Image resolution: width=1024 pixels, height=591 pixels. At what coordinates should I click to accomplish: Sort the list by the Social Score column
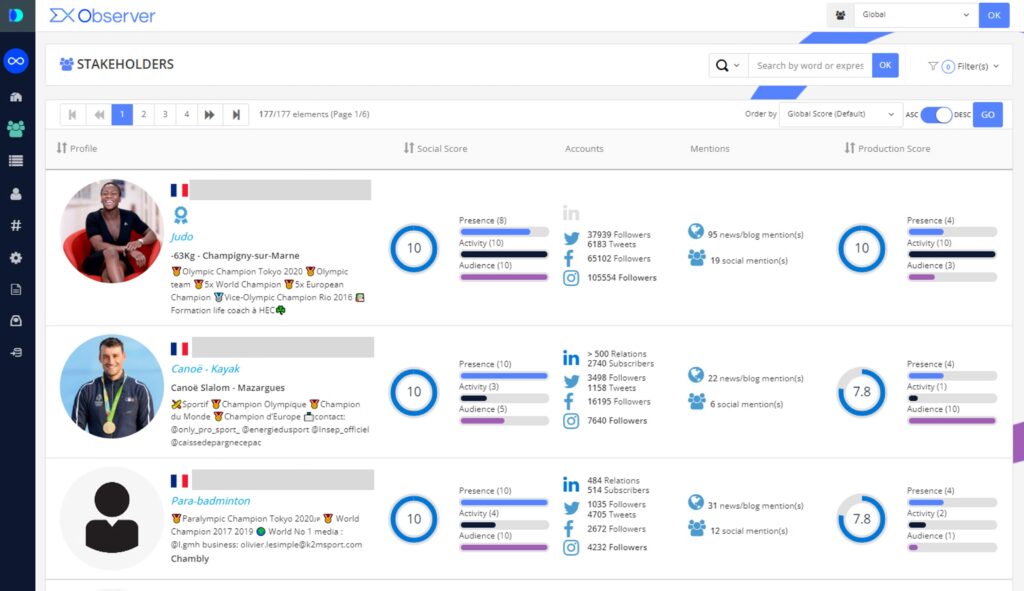point(436,148)
